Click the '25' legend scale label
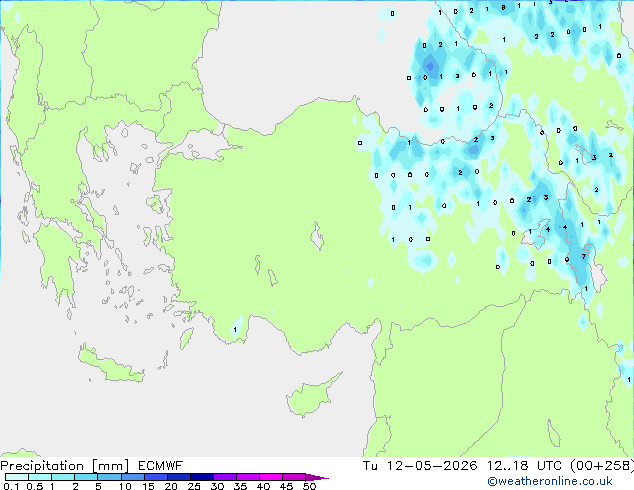Screen dimensions: 634x490 (194, 486)
